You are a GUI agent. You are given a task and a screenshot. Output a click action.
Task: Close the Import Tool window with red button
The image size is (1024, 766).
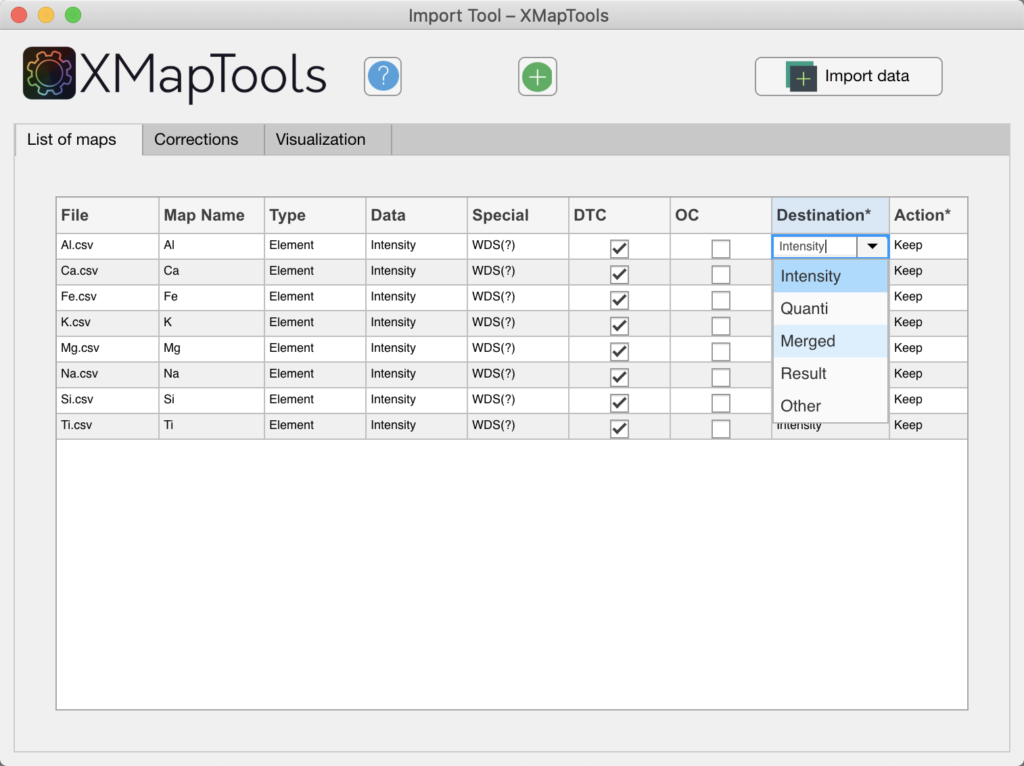19,15
